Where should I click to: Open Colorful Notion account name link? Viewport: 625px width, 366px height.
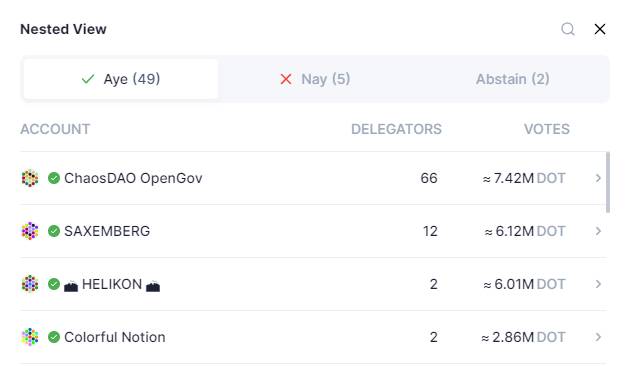pyautogui.click(x=115, y=337)
